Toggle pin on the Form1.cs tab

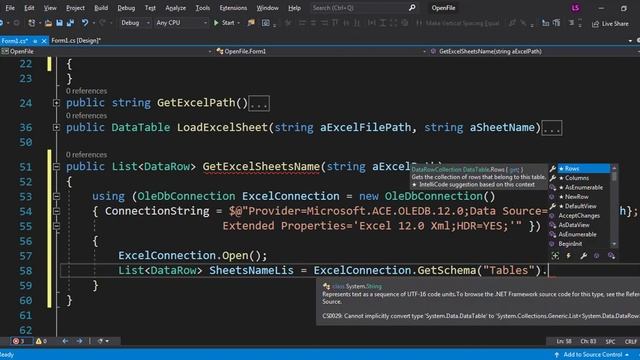pyautogui.click(x=35, y=41)
